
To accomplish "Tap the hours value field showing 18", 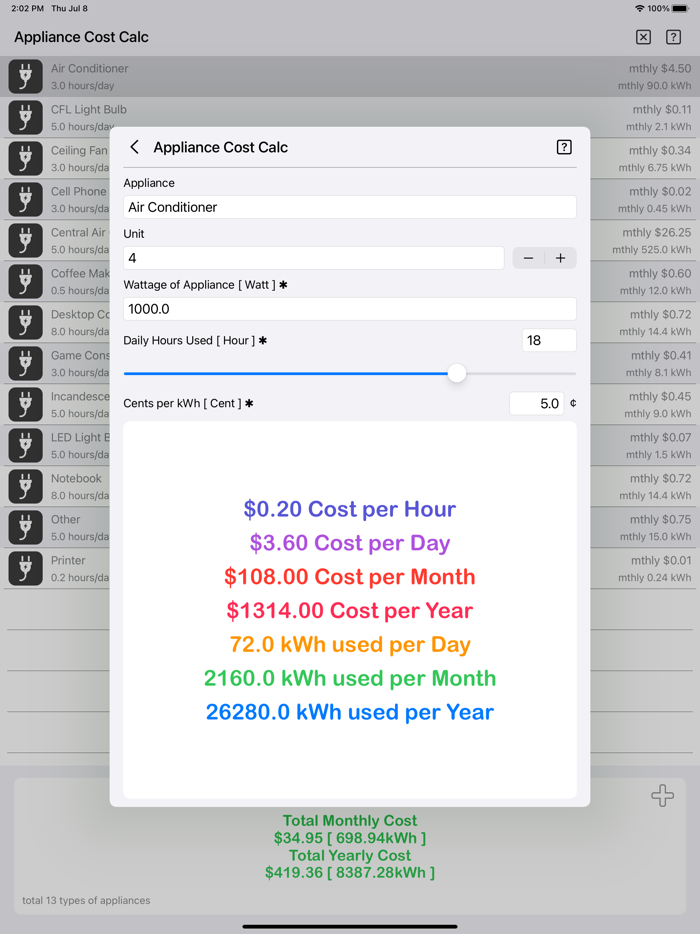I will [548, 340].
